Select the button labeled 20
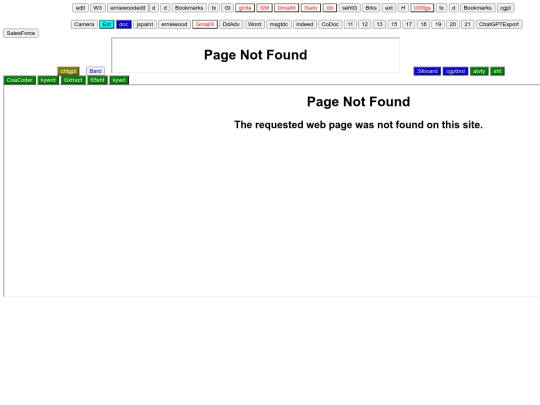The width and height of the screenshot is (540, 405). coord(453,24)
